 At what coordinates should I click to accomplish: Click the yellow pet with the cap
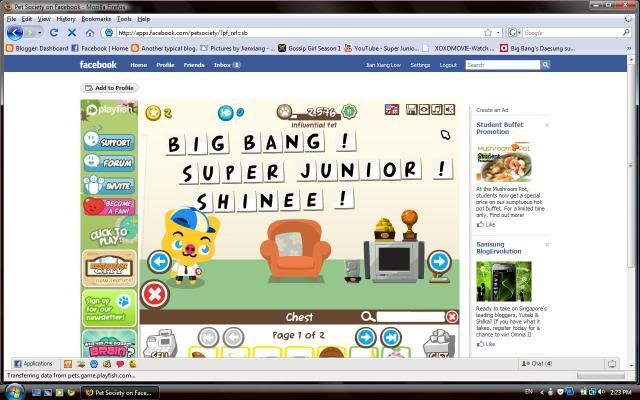(189, 245)
